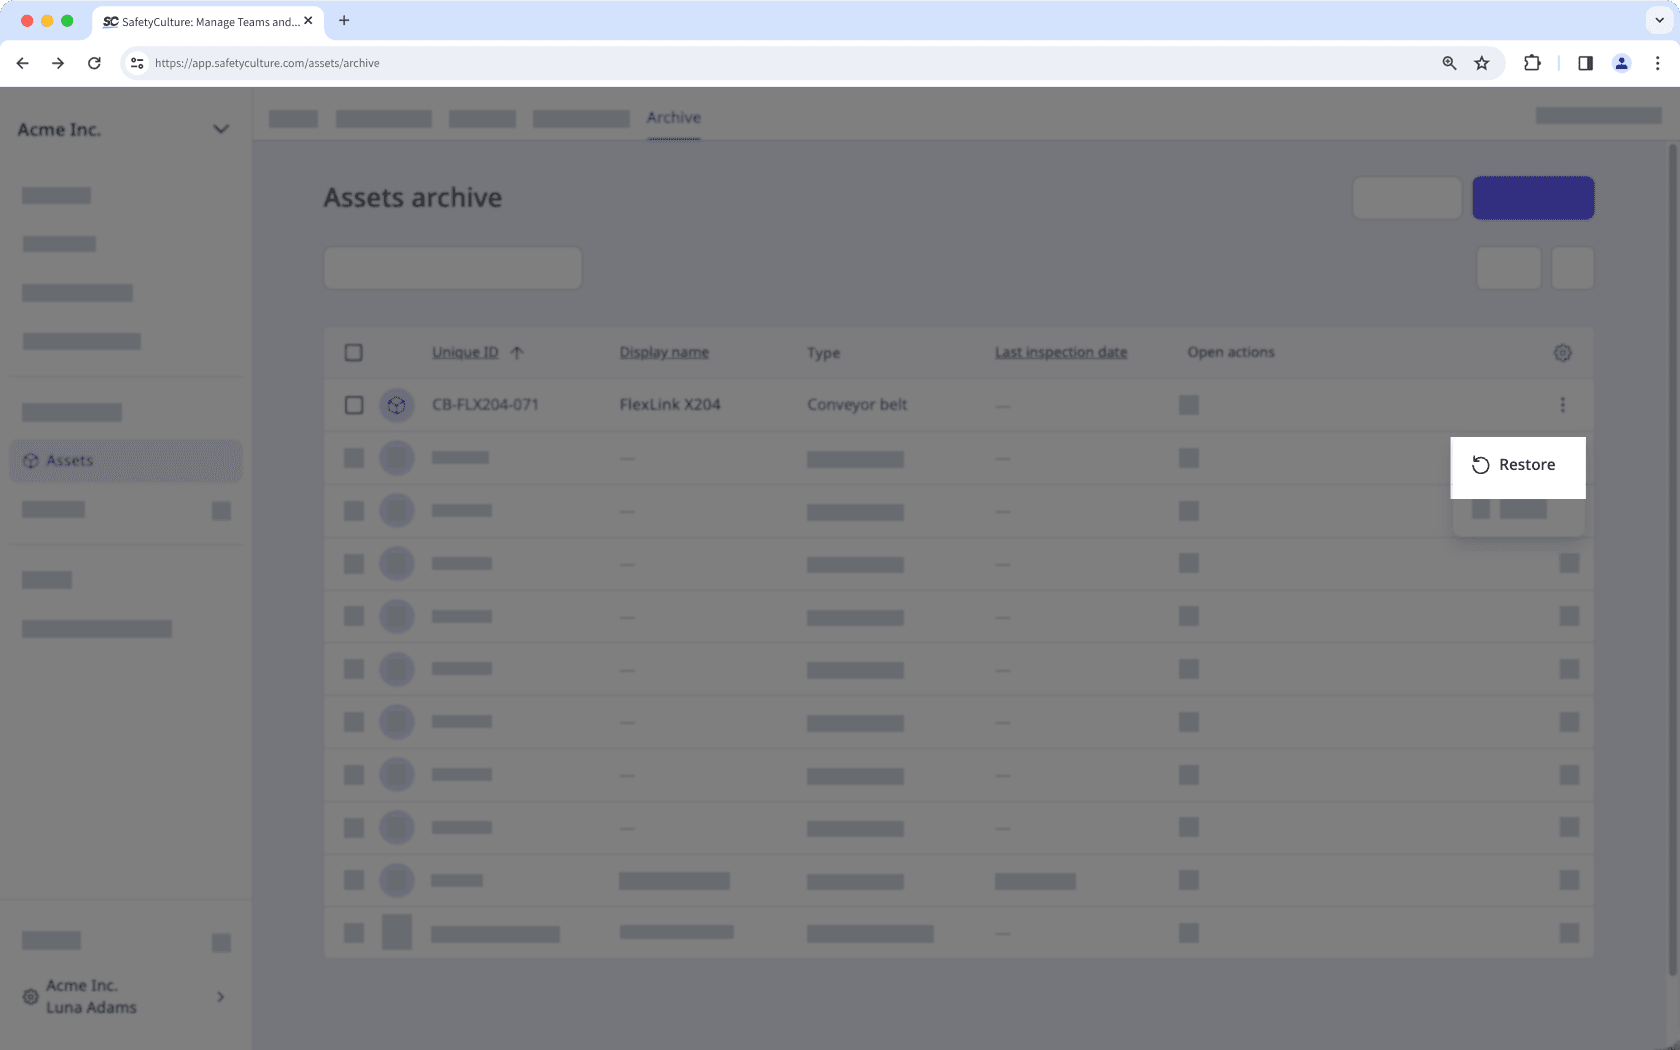The height and width of the screenshot is (1050, 1680).
Task: Toggle the select-all checkbox in the table header
Action: point(354,352)
